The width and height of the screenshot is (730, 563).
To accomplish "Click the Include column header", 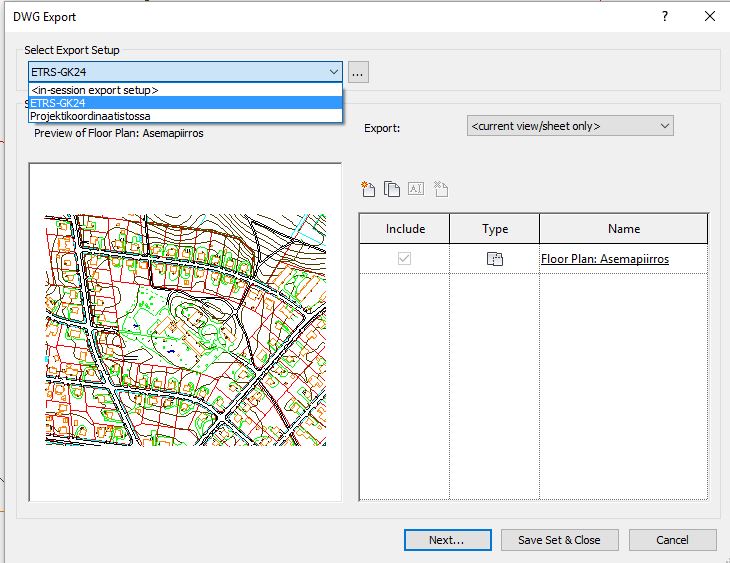I will click(405, 229).
